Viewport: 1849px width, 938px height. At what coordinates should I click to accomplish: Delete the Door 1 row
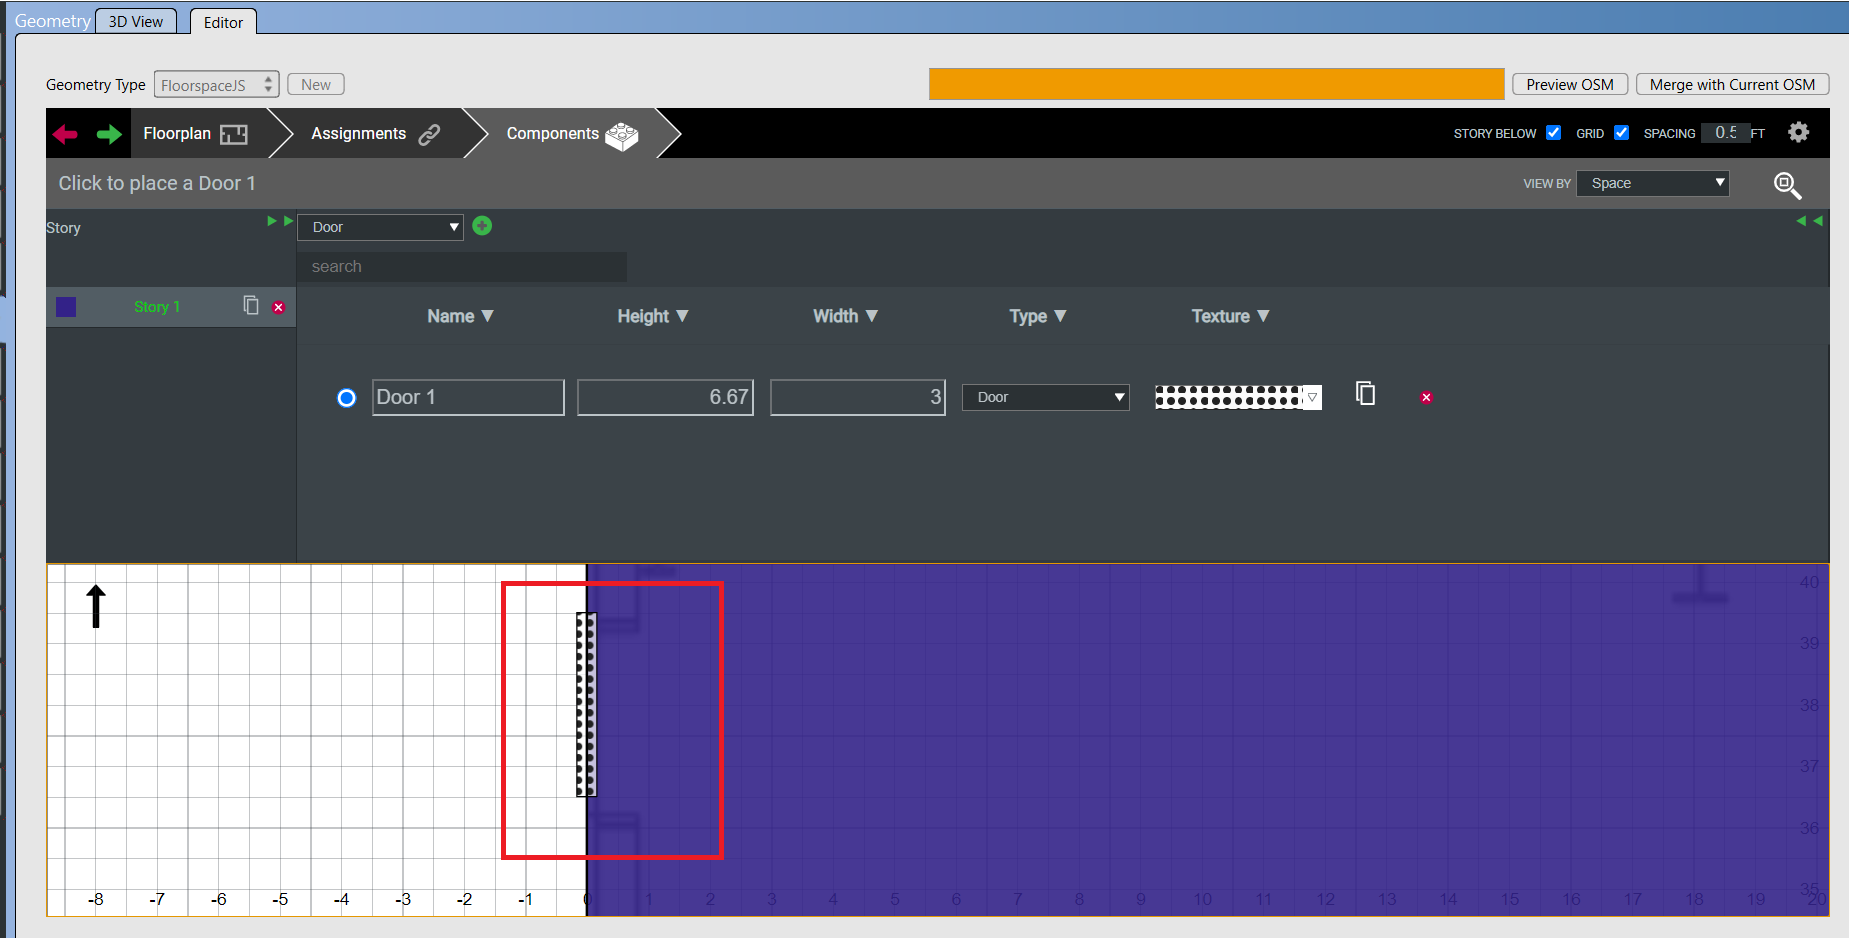point(1426,397)
